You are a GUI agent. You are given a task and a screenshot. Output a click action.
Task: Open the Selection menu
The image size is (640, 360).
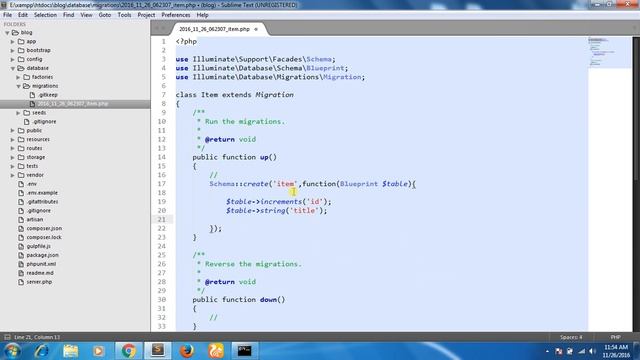(45, 15)
